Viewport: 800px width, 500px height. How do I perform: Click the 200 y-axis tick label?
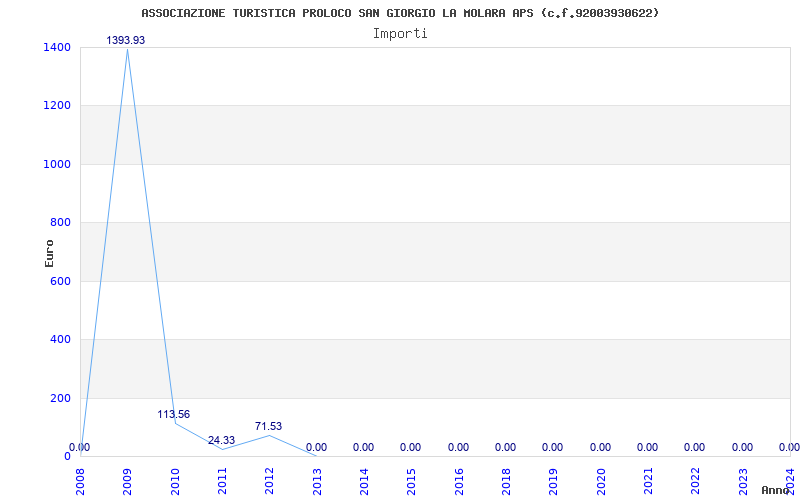click(x=60, y=398)
